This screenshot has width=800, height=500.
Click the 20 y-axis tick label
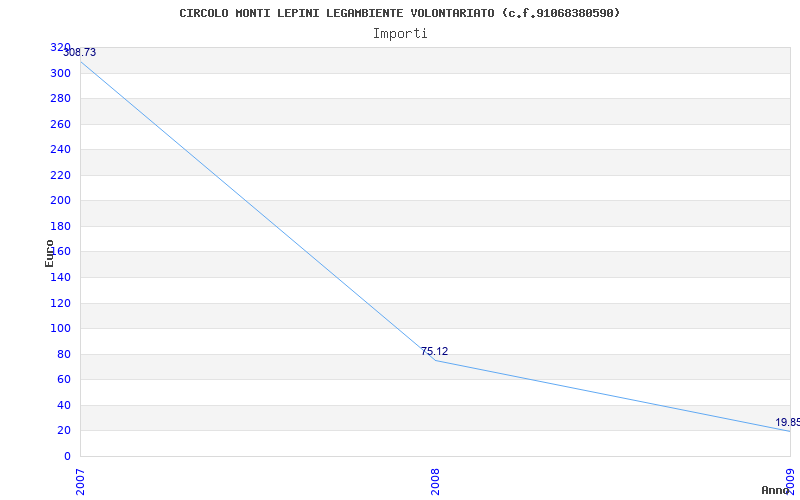point(64,431)
